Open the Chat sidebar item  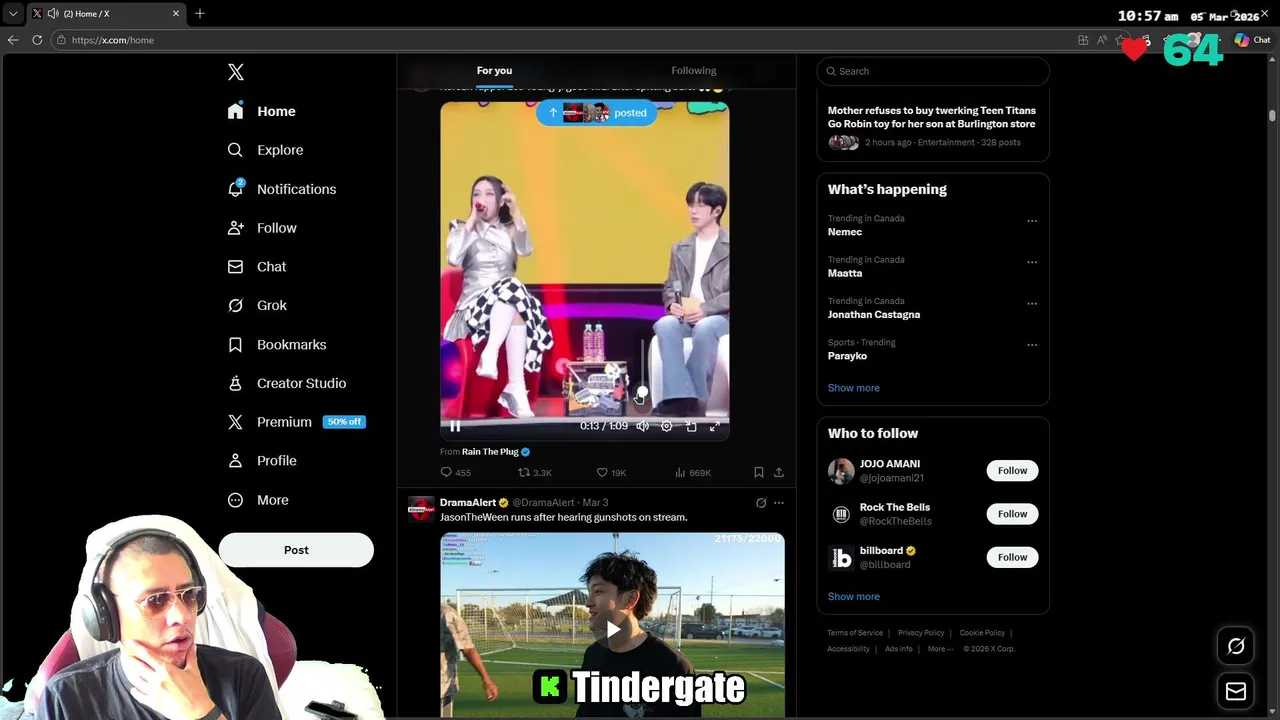[x=258, y=267]
